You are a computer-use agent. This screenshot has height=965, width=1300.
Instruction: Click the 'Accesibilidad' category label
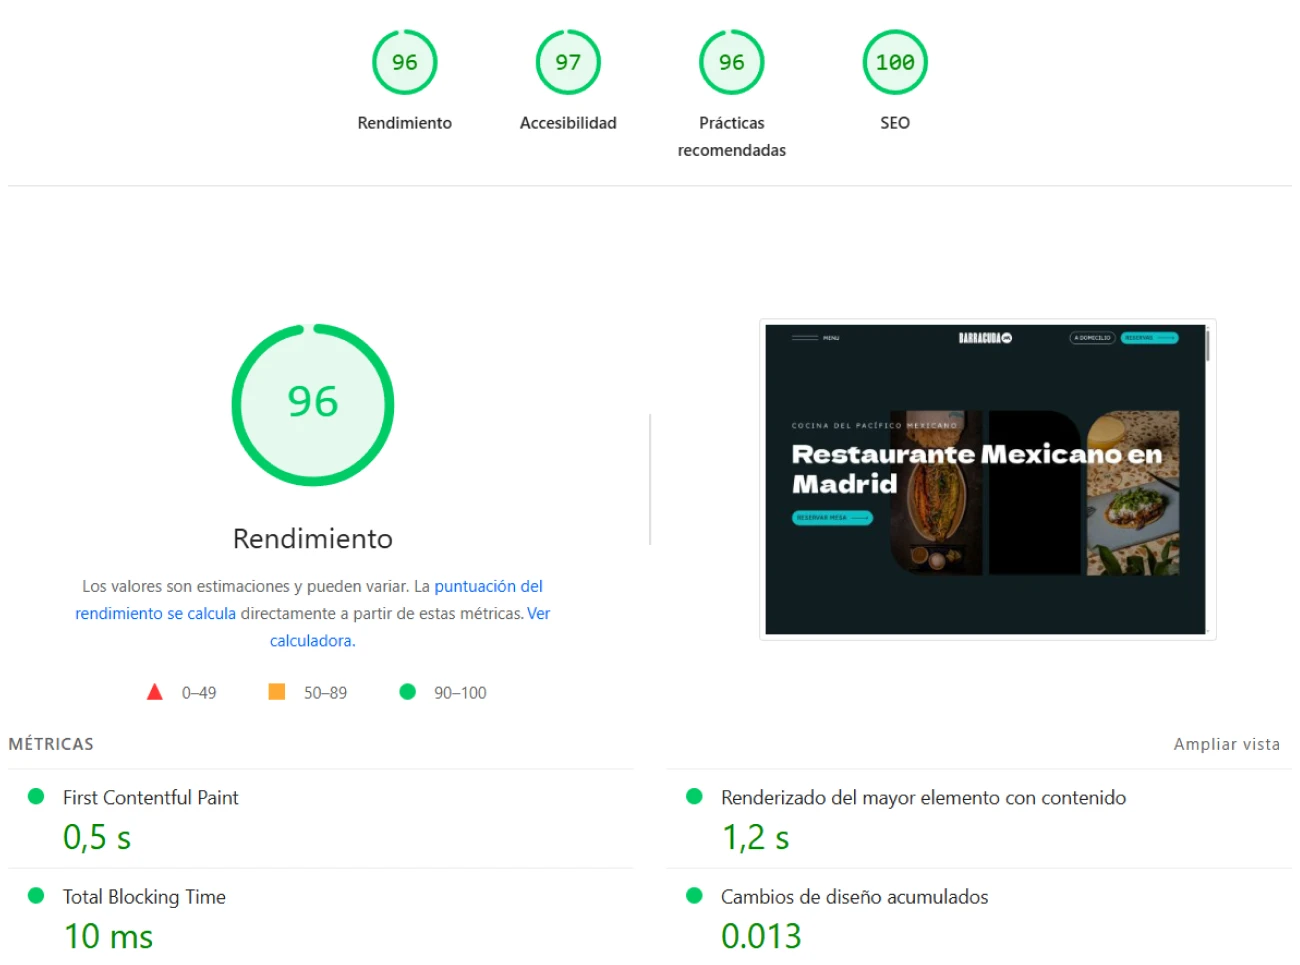click(x=567, y=123)
